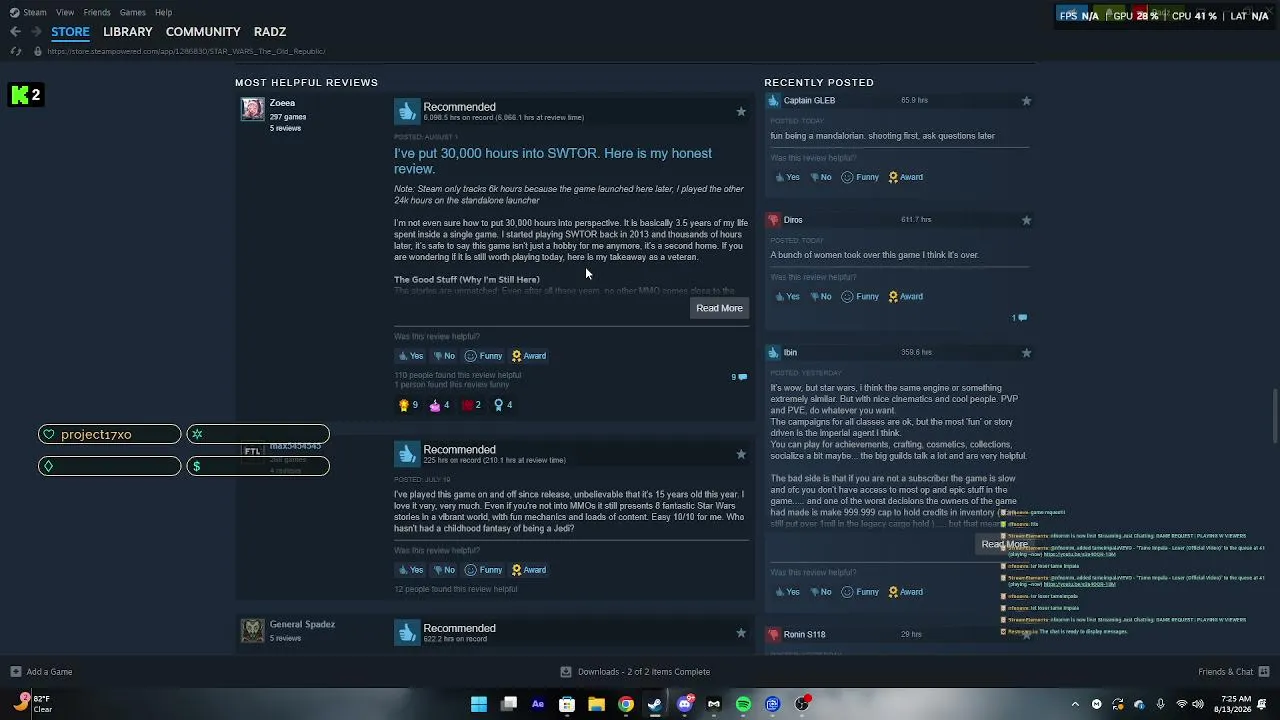Mark Zoeea's review as Funny
Viewport: 1280px width, 720px height.
[x=483, y=356]
